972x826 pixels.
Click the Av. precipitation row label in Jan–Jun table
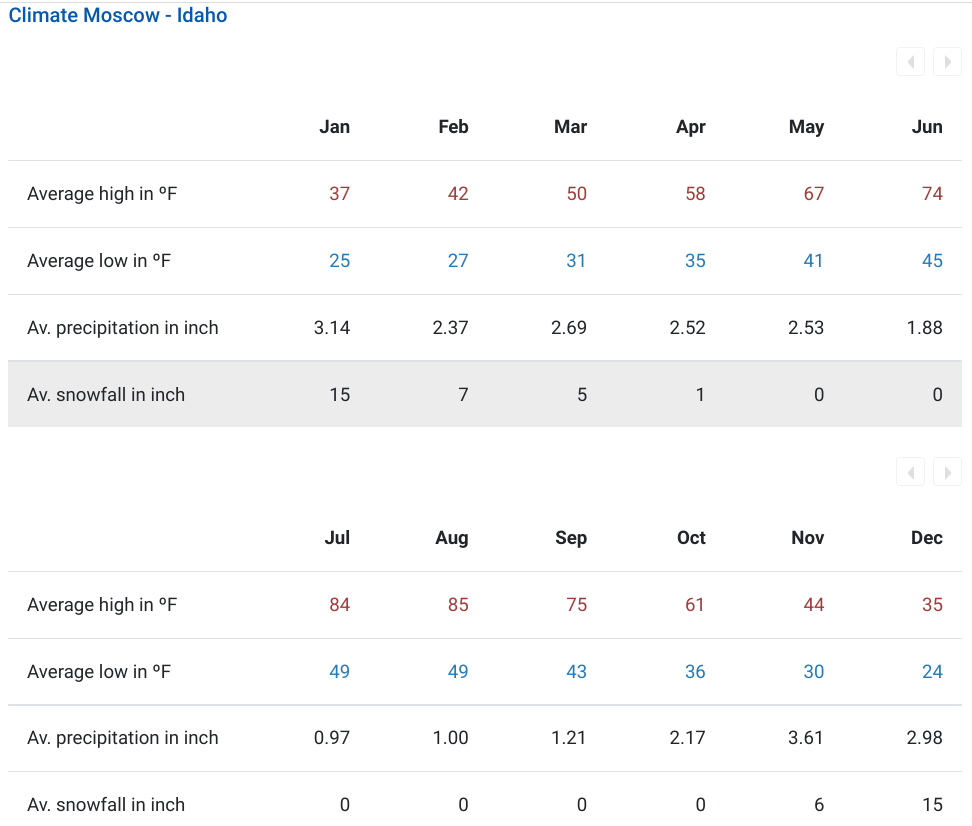[x=123, y=328]
